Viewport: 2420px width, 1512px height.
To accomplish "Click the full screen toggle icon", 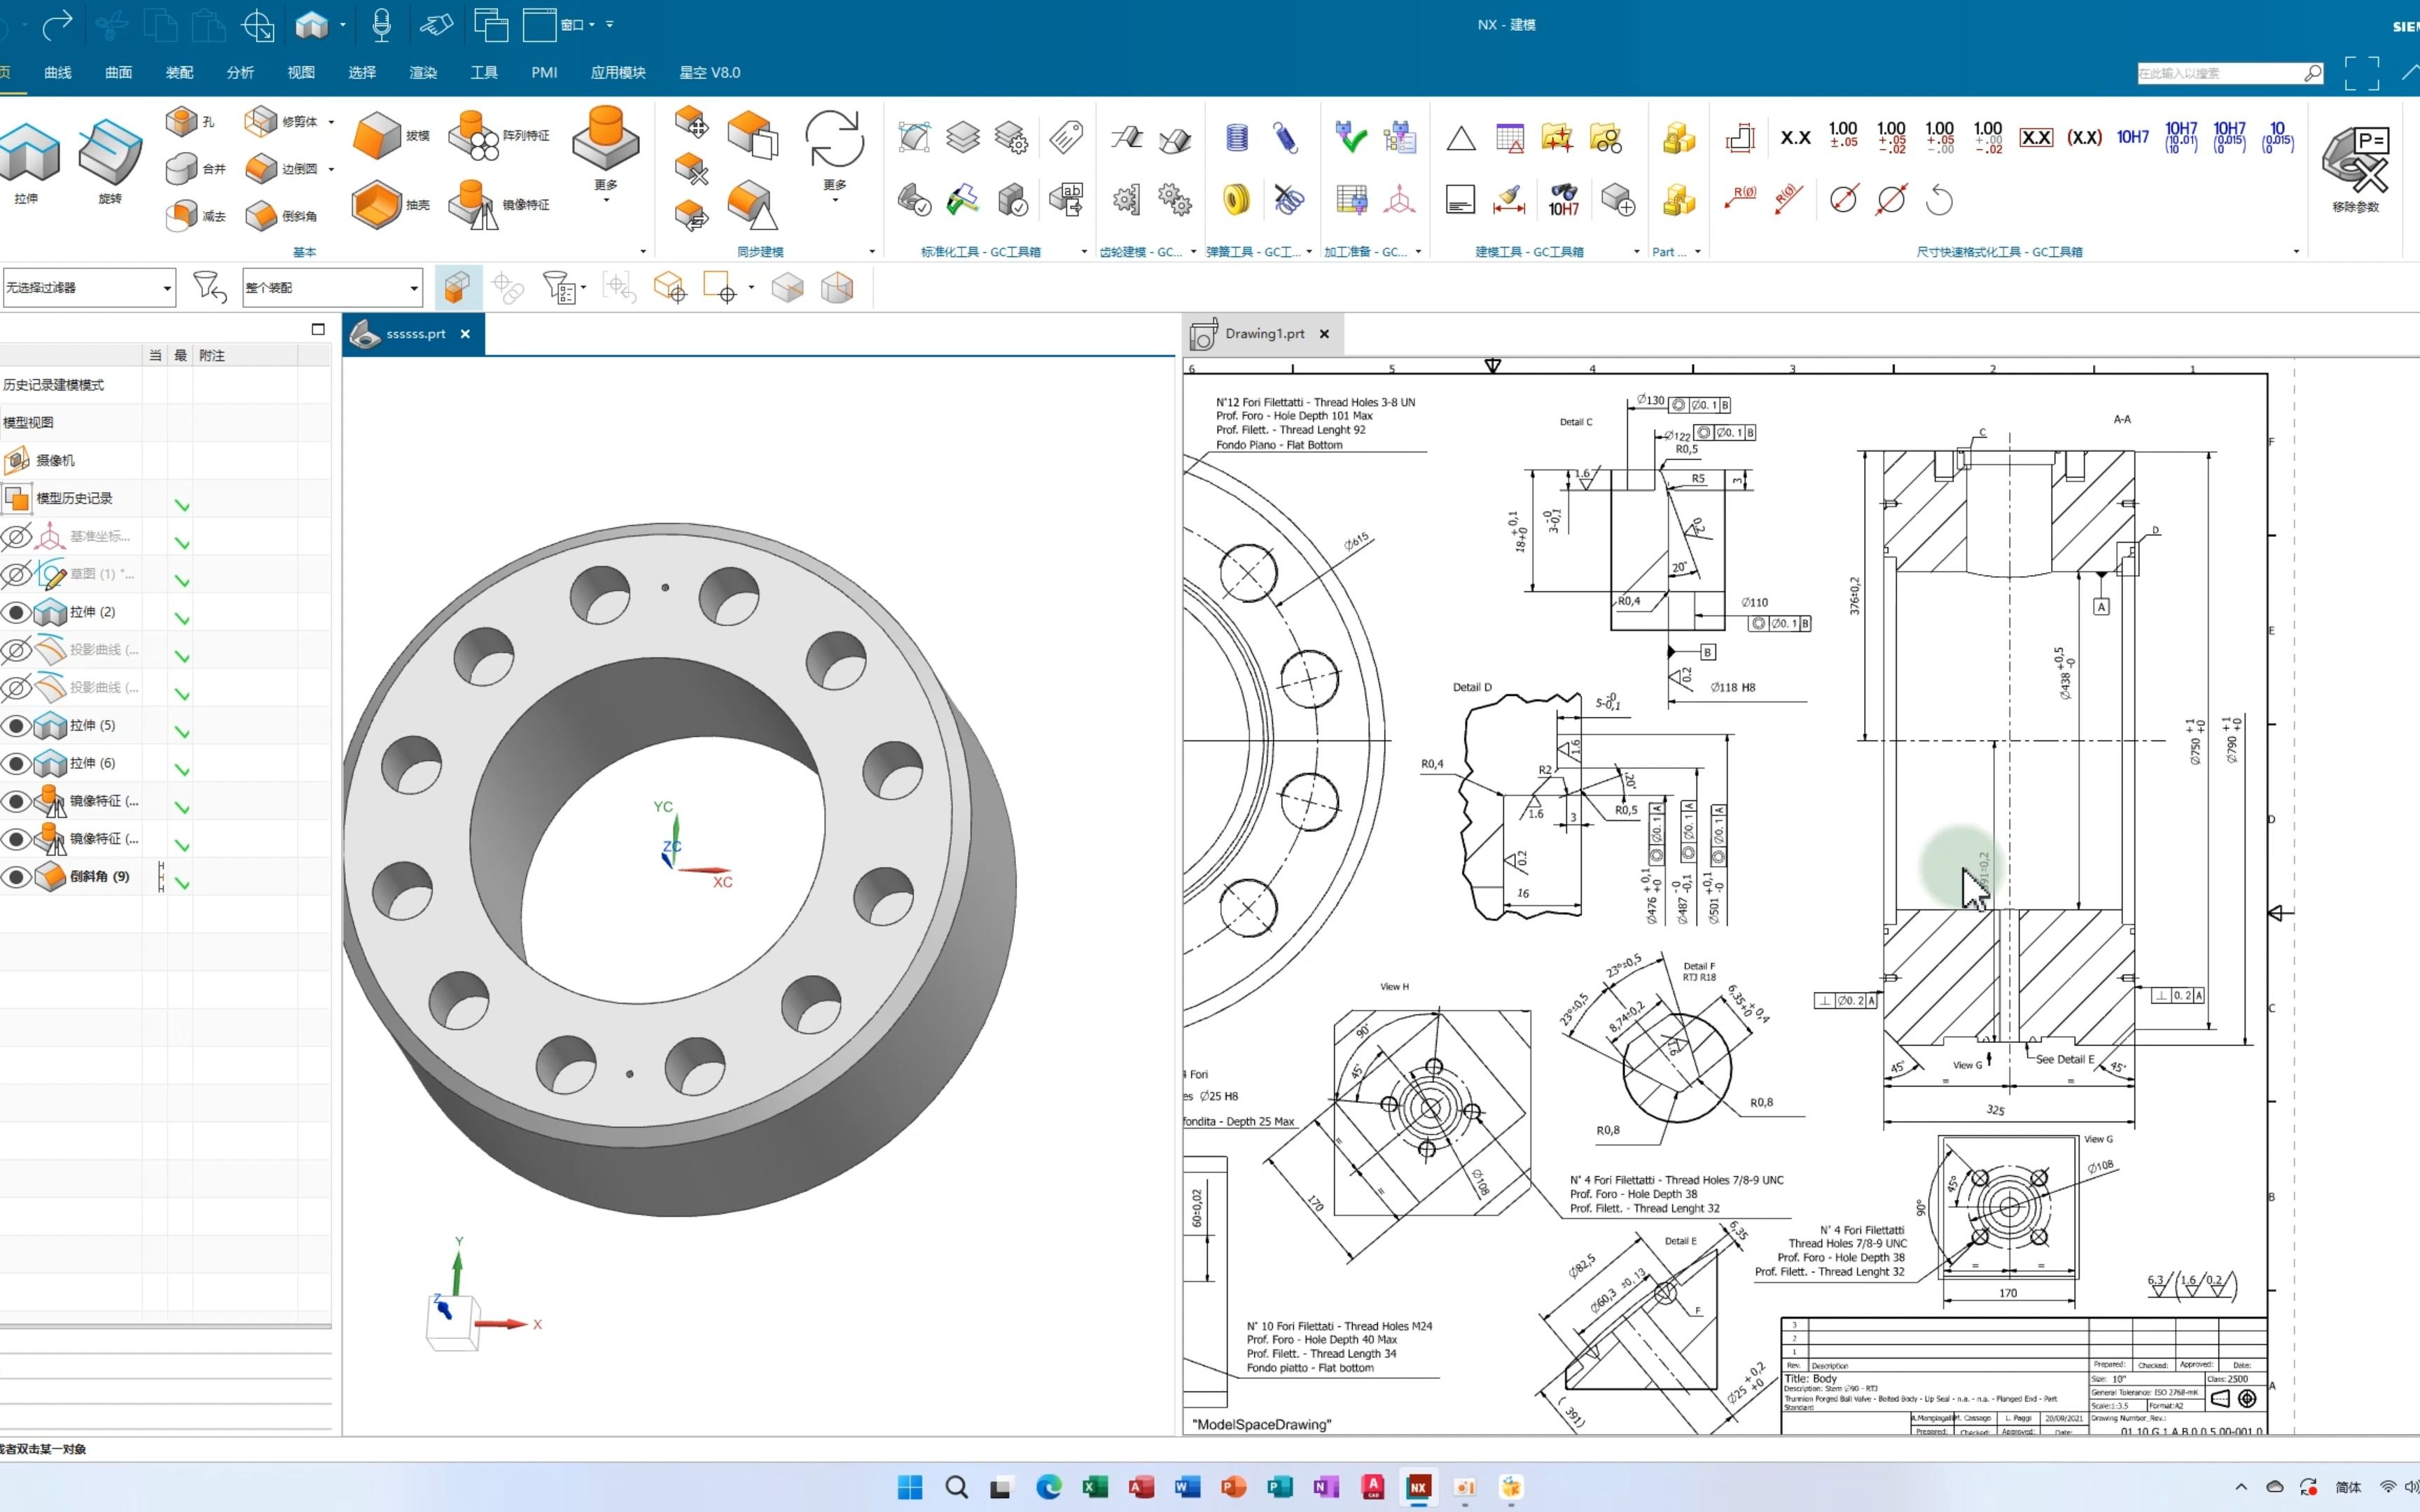I will point(2361,73).
